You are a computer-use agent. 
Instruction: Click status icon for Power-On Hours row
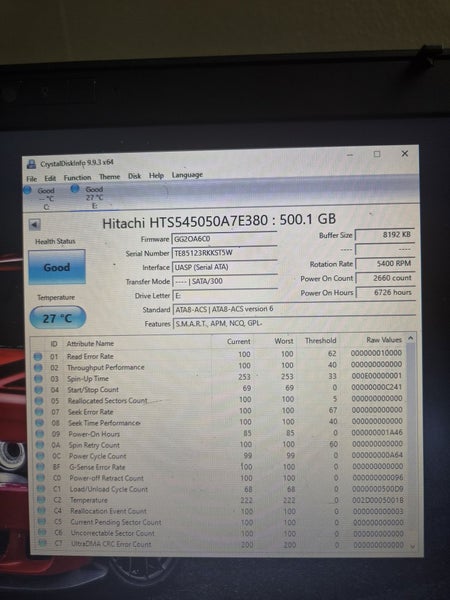point(40,434)
